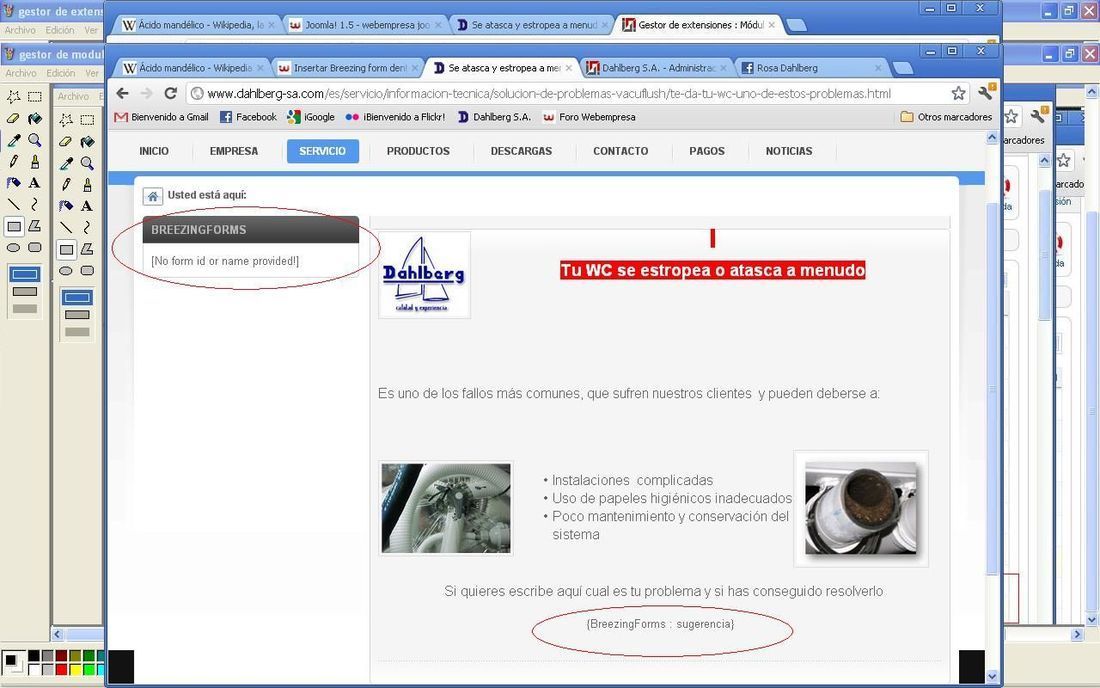The height and width of the screenshot is (688, 1100).
Task: Open DESCARGAS in site navigation
Action: click(521, 151)
